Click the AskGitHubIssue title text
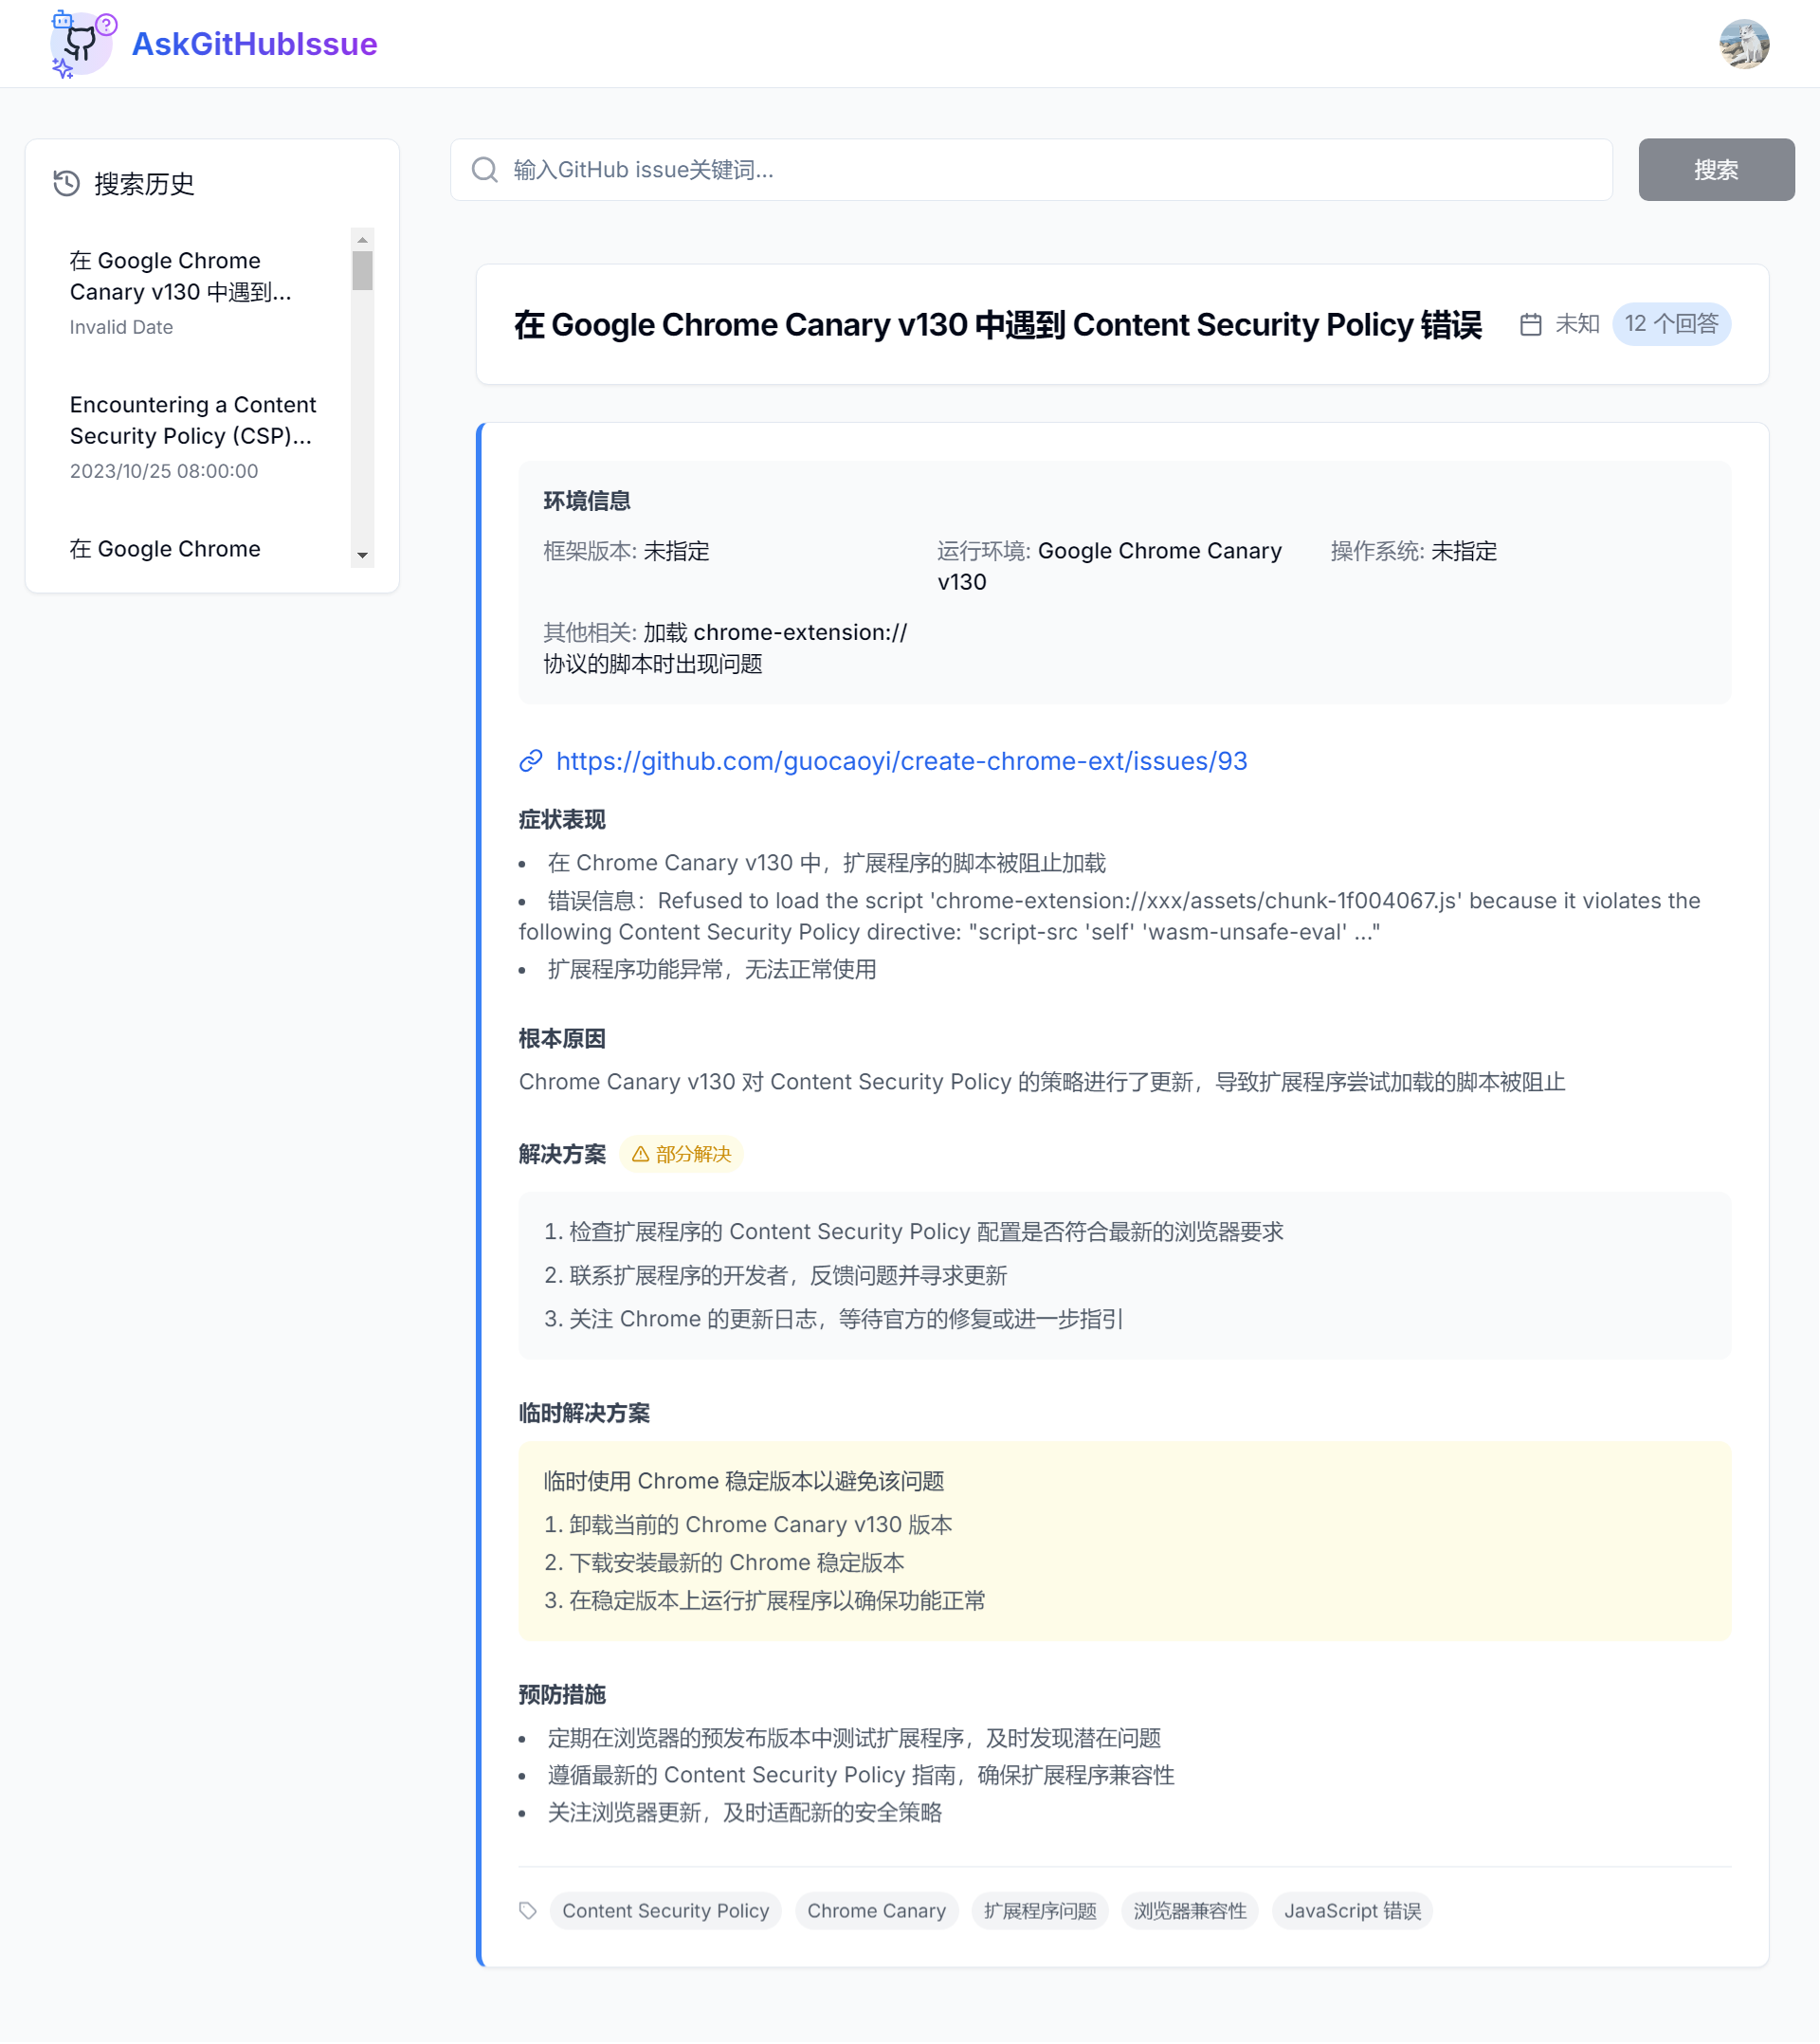Viewport: 1820px width, 2044px height. click(x=254, y=44)
